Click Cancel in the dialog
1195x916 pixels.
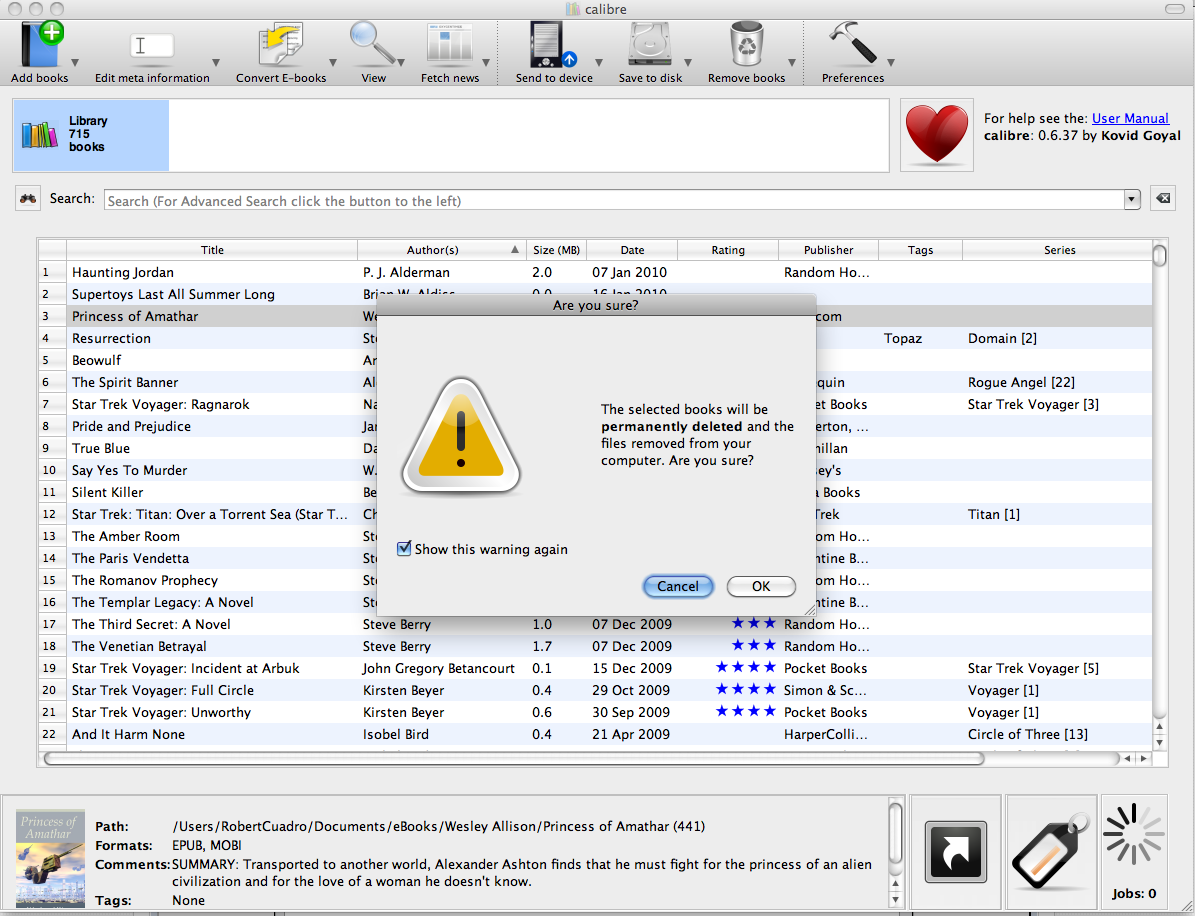pyautogui.click(x=678, y=586)
